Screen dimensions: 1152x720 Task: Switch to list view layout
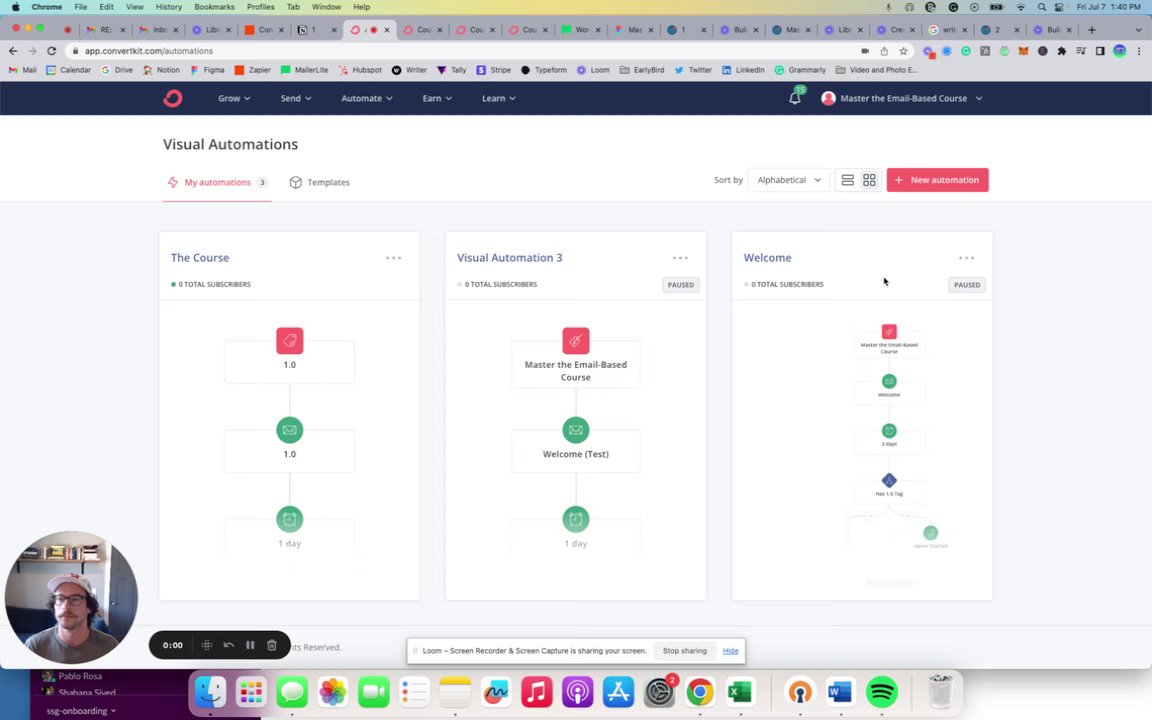tap(847, 180)
